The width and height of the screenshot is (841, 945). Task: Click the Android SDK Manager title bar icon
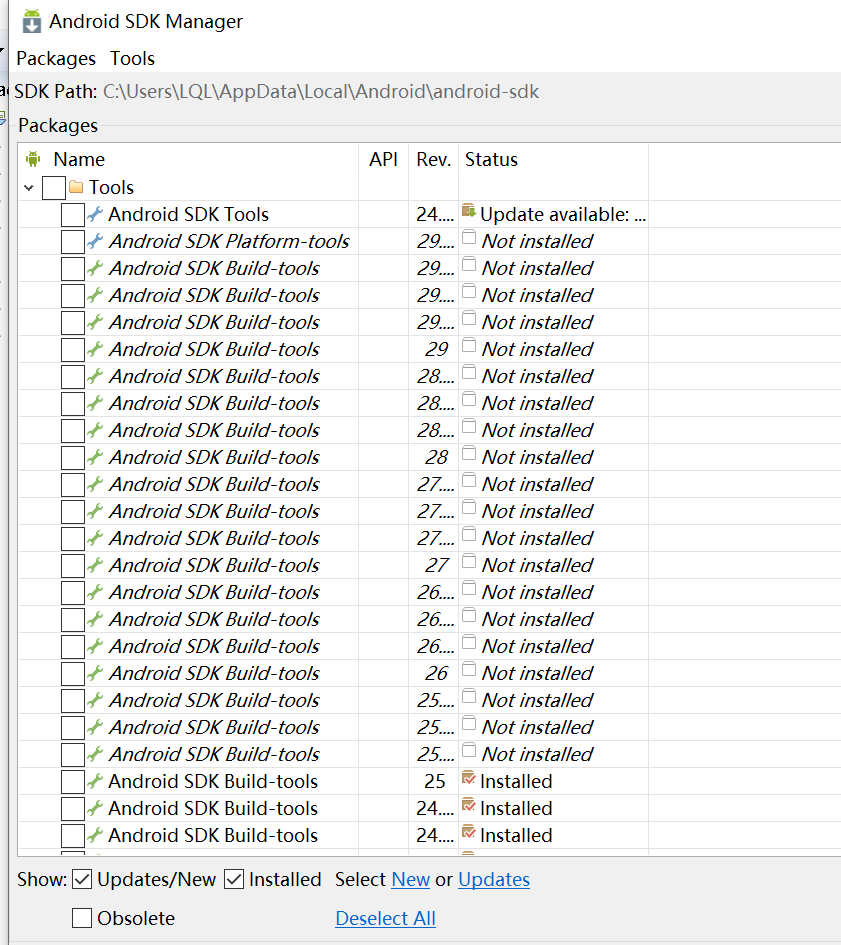tap(31, 21)
